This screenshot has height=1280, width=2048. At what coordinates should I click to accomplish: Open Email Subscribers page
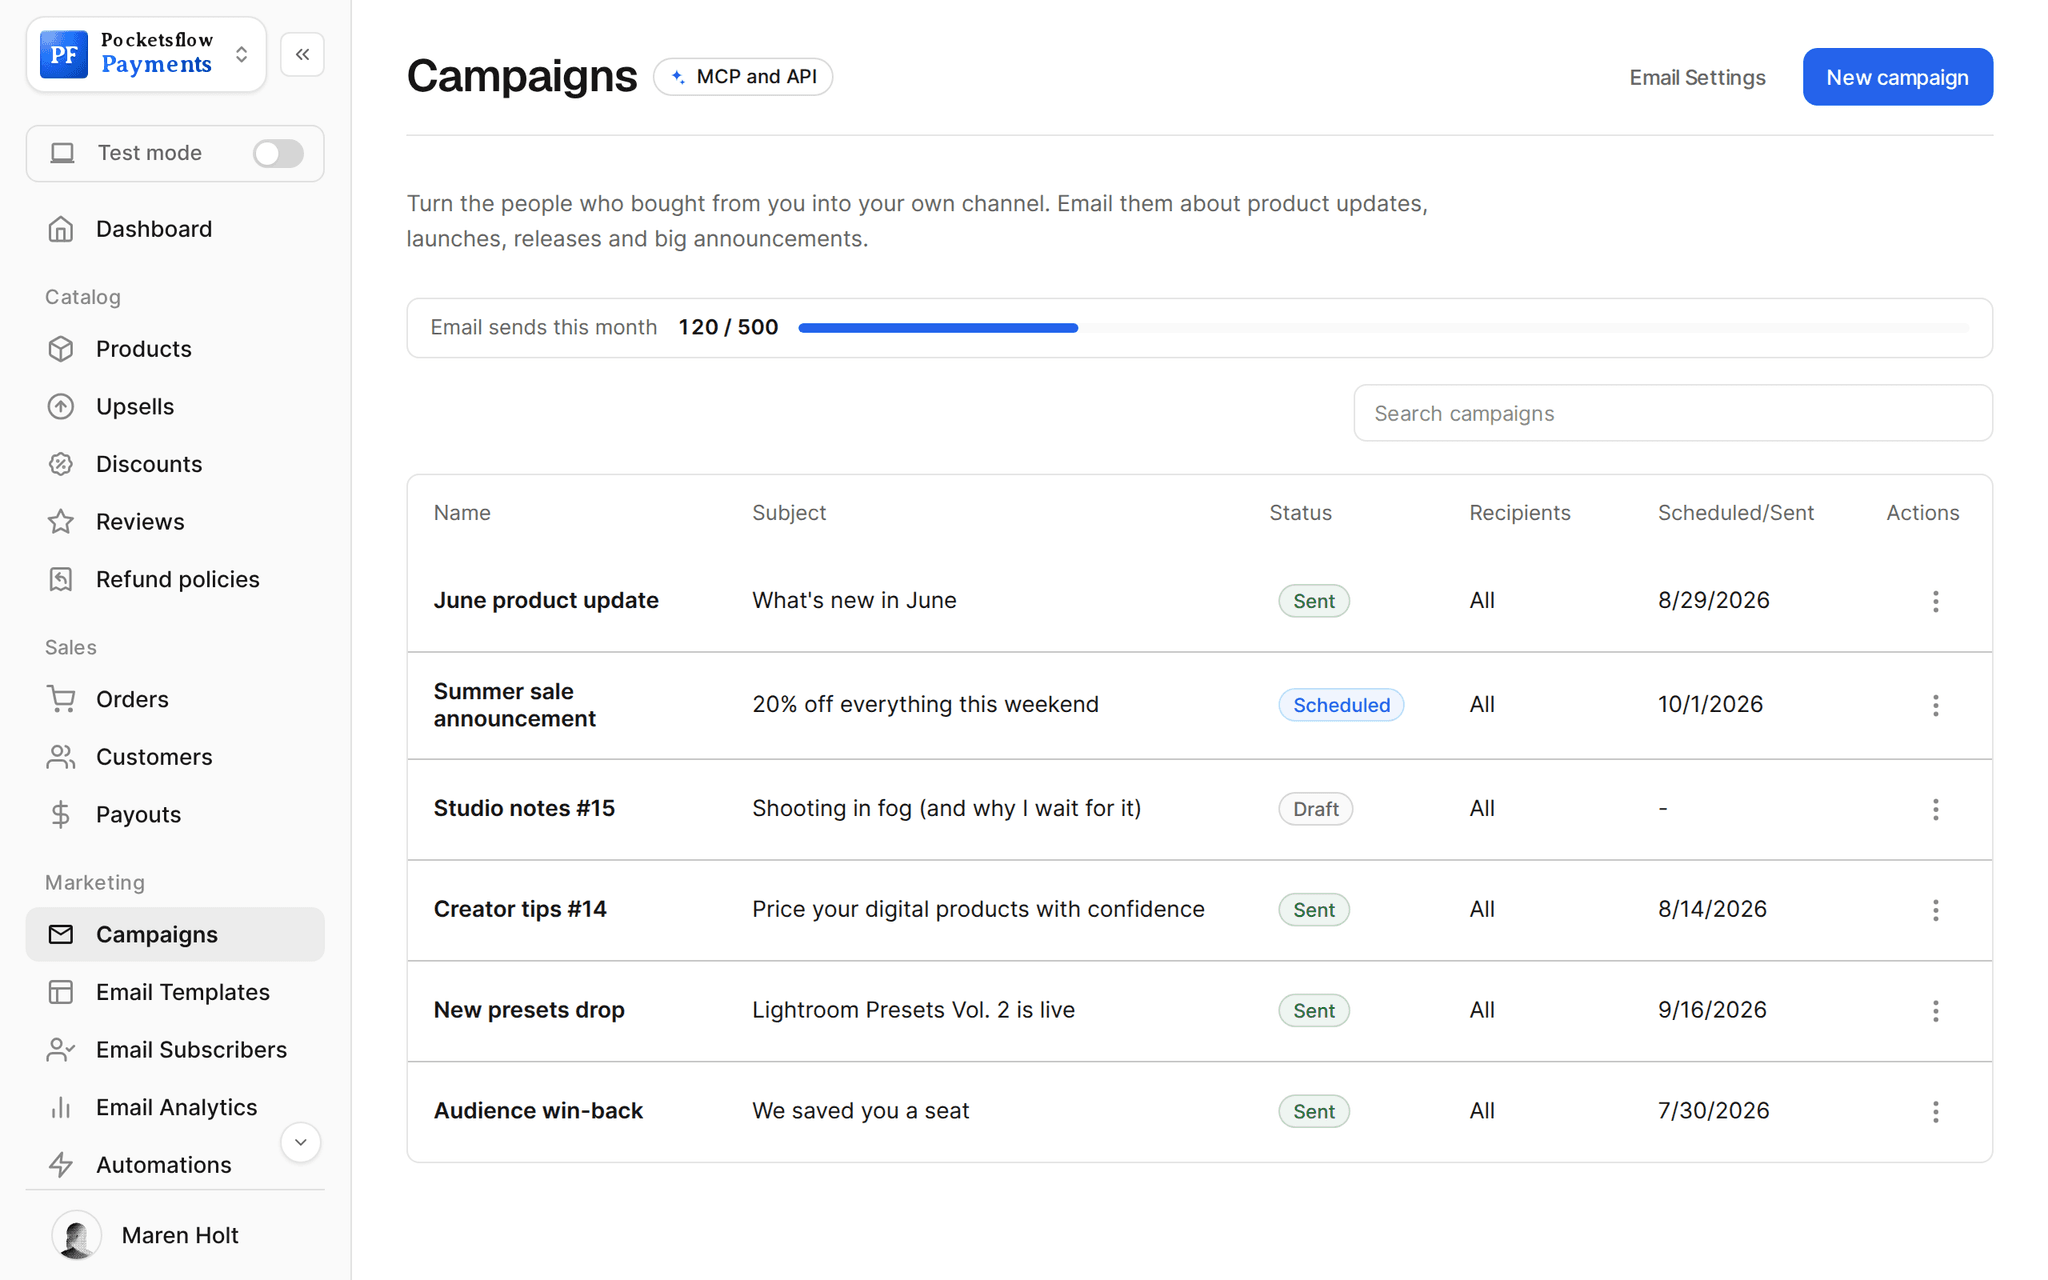pyautogui.click(x=175, y=1050)
